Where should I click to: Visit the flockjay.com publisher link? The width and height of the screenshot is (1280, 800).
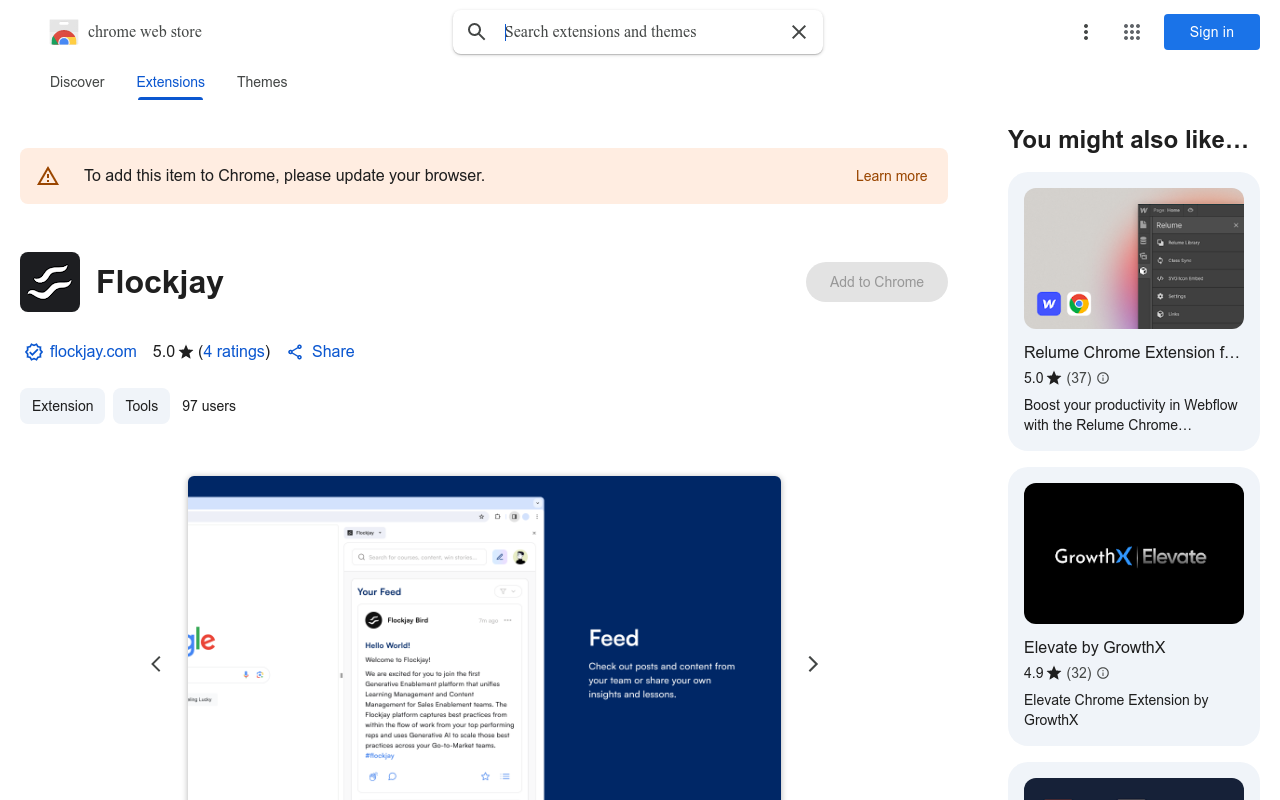pyautogui.click(x=93, y=352)
